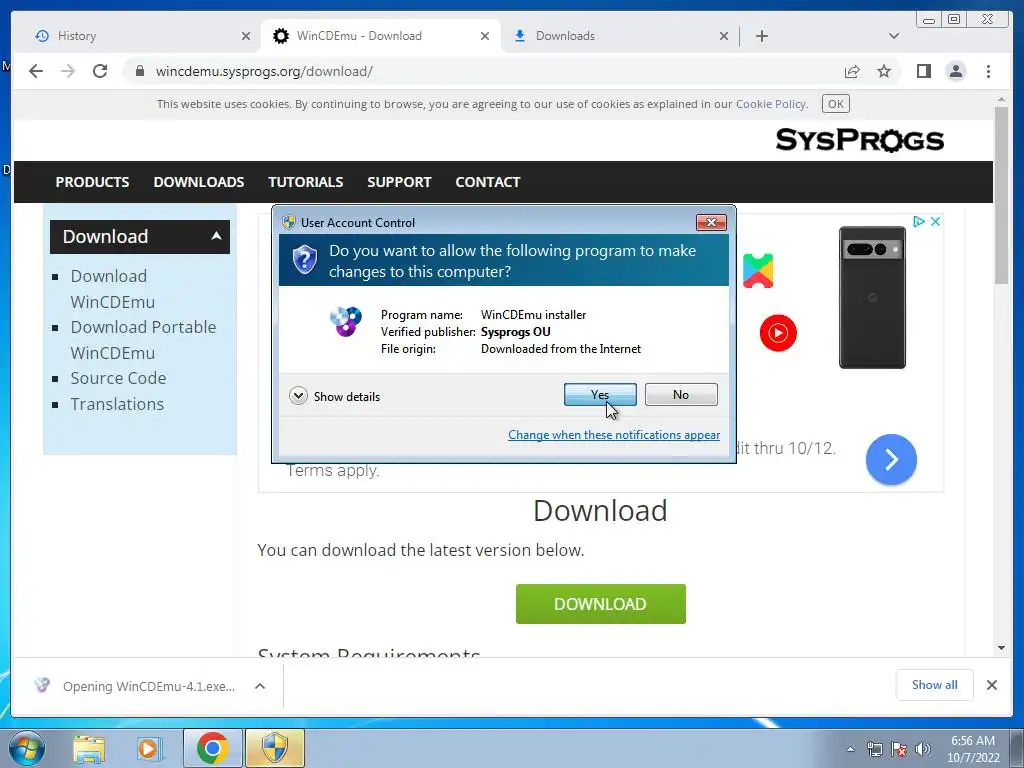Click the AdChoices icon on ad
This screenshot has width=1024, height=768.
click(x=918, y=221)
